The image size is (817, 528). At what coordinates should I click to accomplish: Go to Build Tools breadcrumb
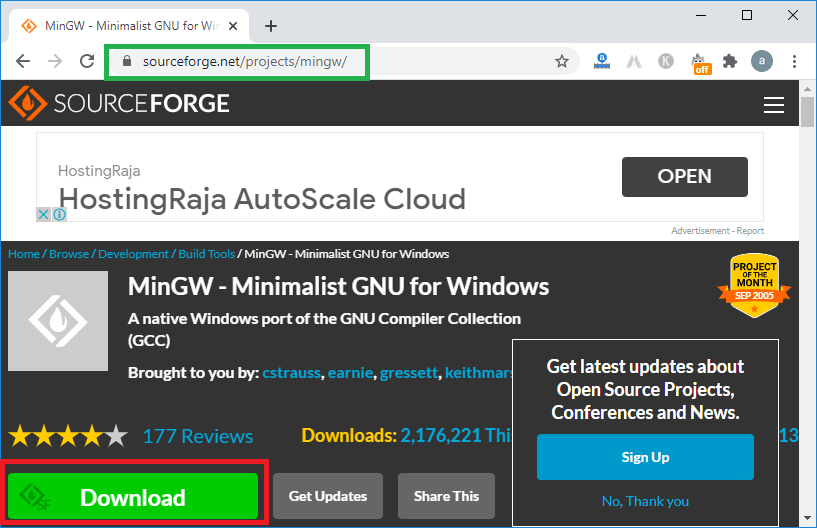[207, 254]
